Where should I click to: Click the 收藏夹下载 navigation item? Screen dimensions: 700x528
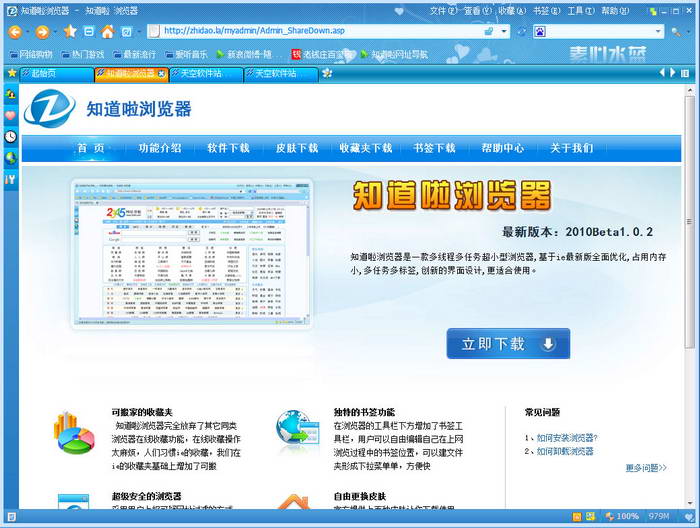[x=366, y=148]
